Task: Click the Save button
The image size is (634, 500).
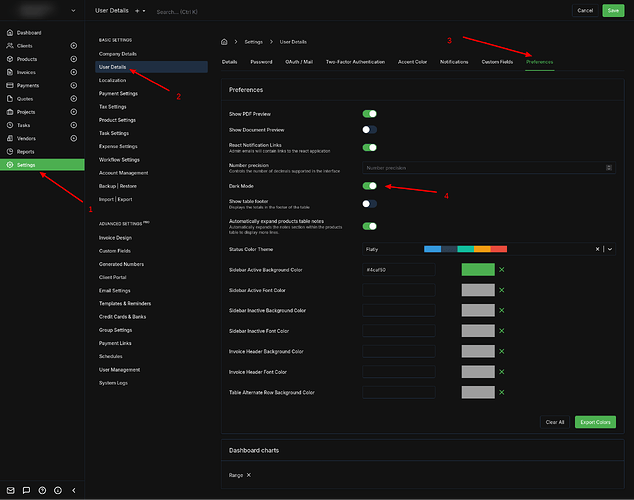Action: click(613, 11)
